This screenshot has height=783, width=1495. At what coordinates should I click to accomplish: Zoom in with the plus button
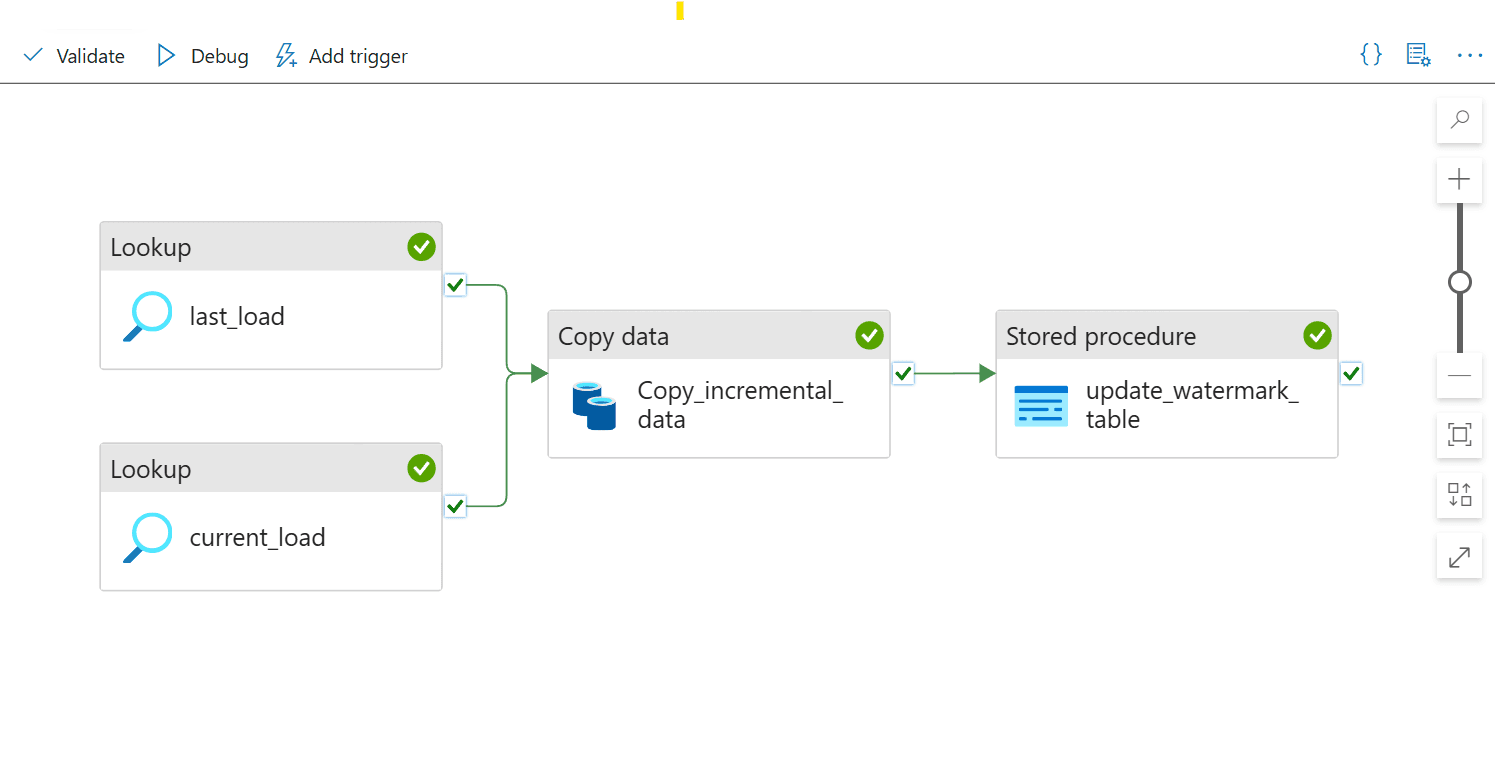(x=1459, y=180)
